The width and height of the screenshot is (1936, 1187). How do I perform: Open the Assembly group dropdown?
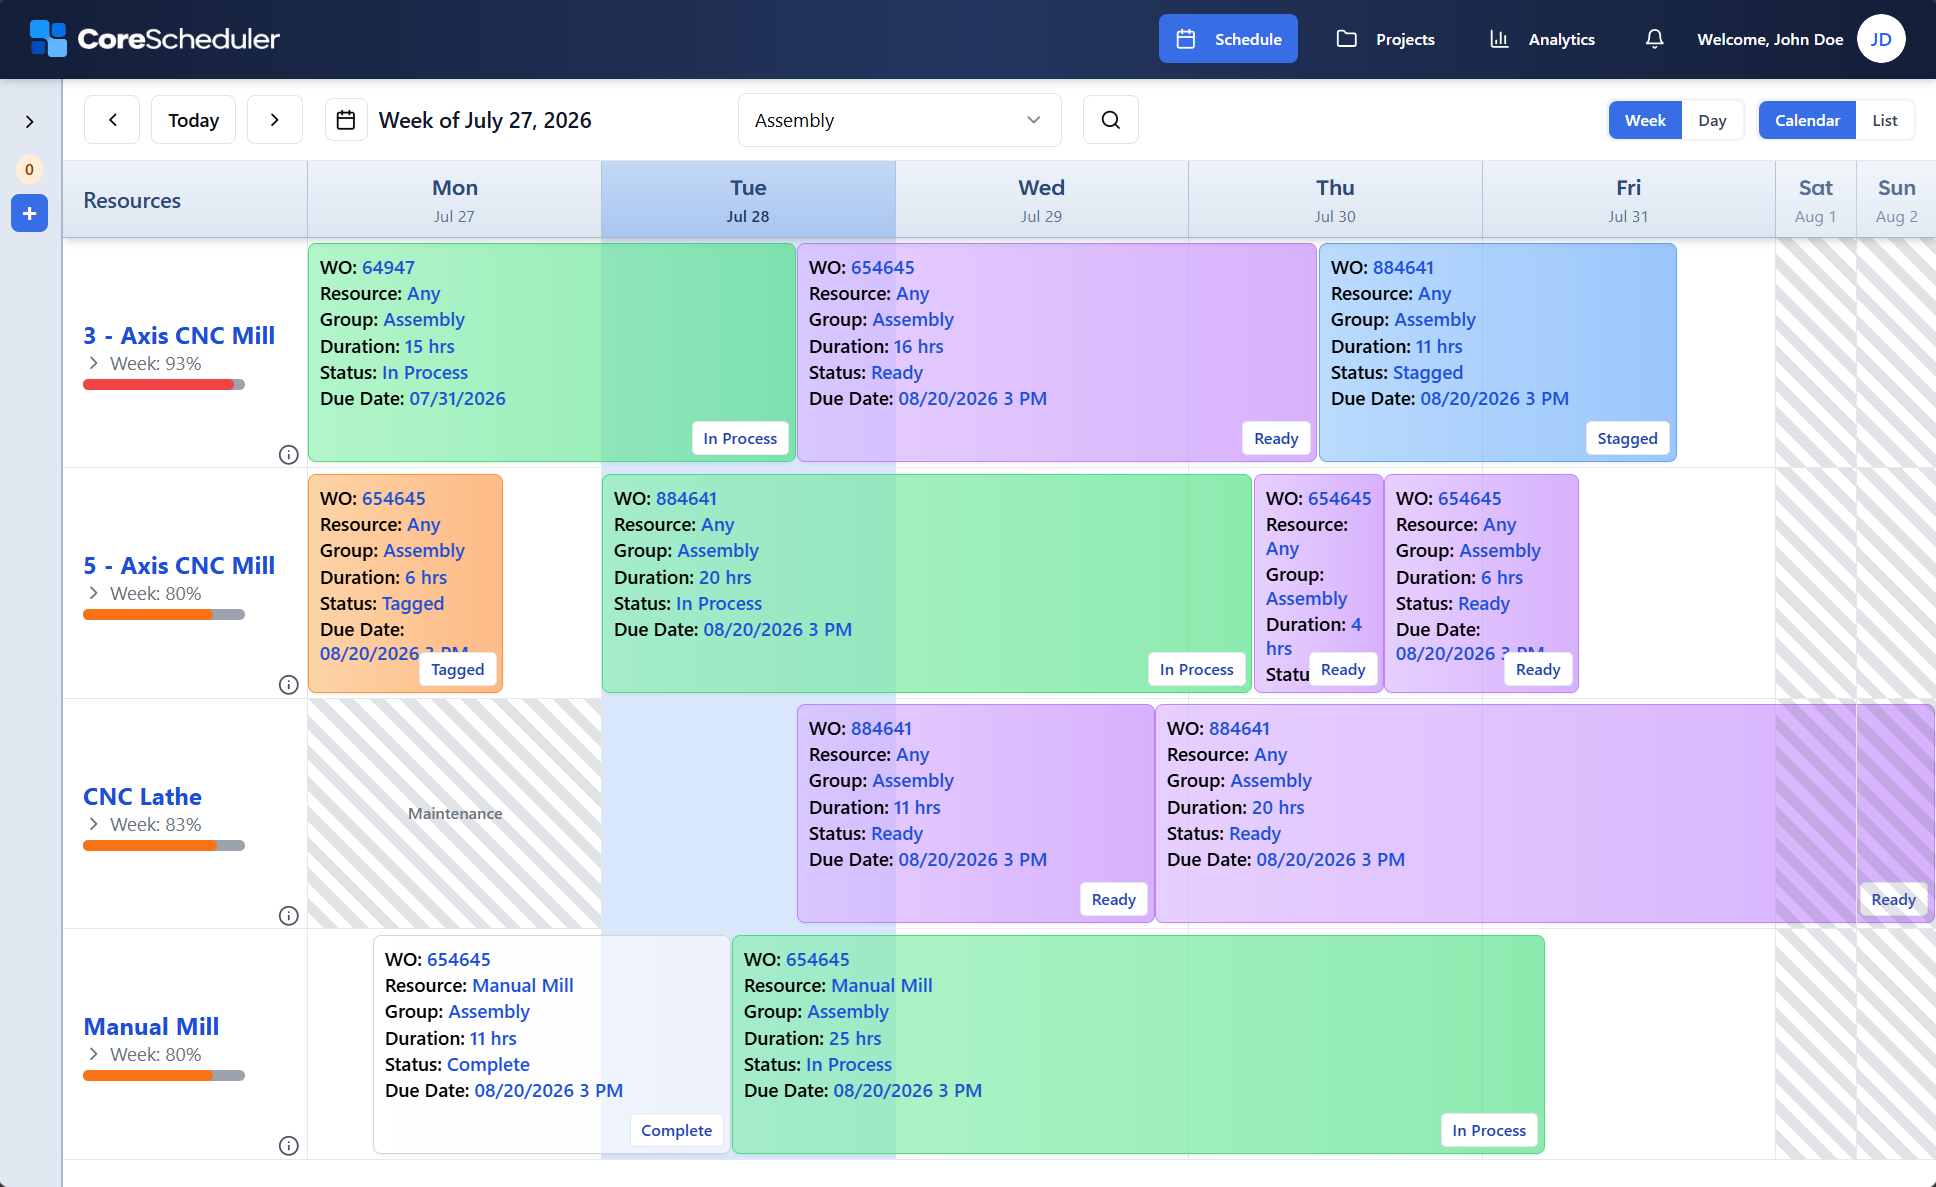[x=899, y=120]
